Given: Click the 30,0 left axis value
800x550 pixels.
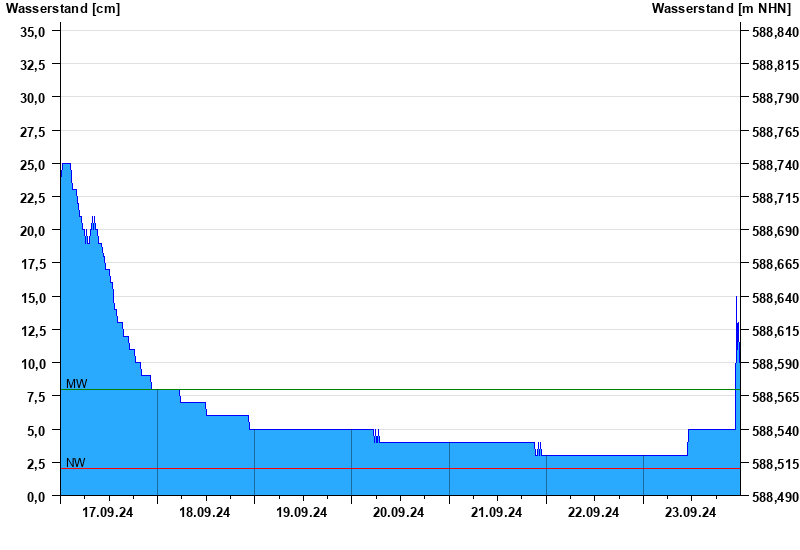Looking at the screenshot, I should coord(32,98).
